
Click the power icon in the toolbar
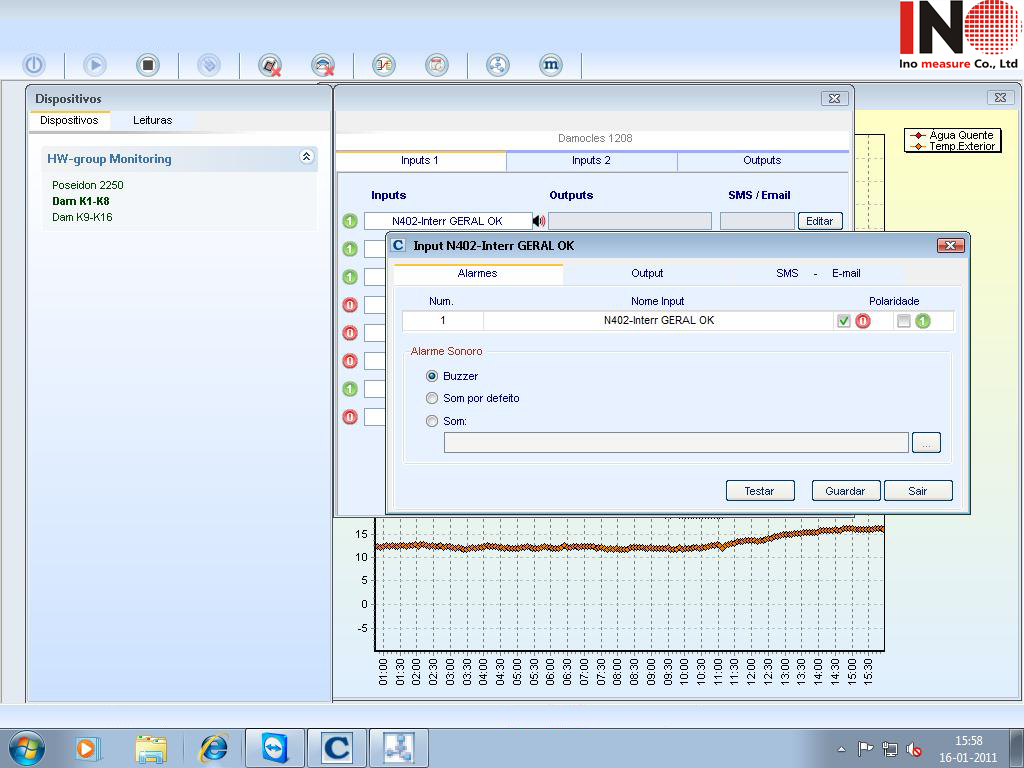34,65
